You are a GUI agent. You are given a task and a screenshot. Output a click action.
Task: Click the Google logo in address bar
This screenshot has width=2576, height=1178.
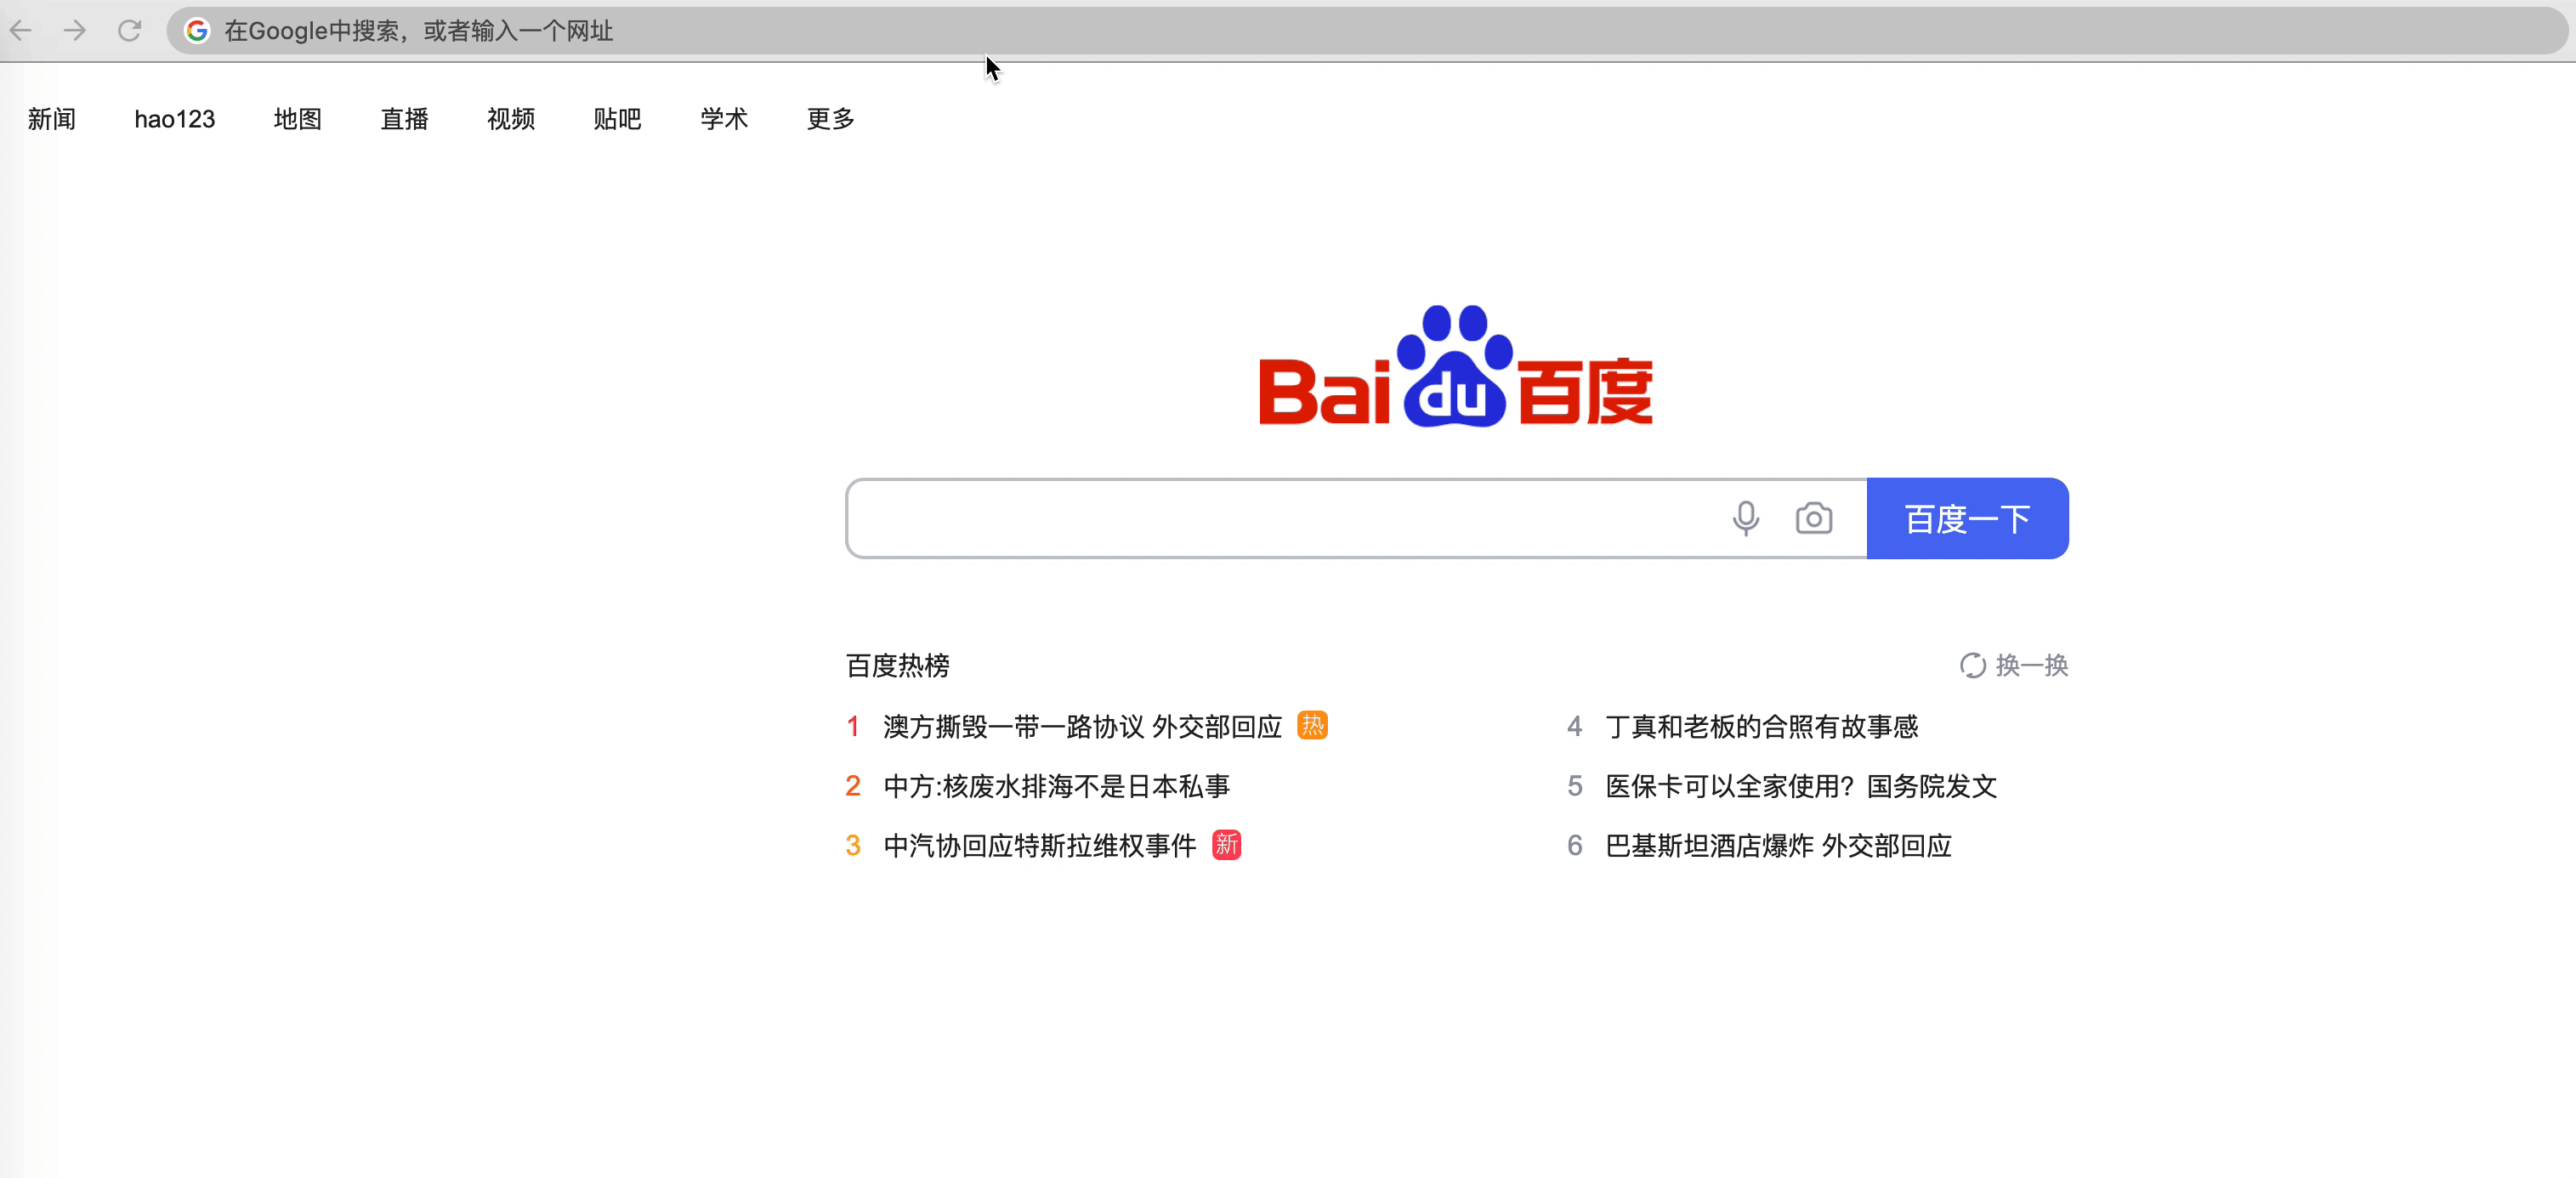[197, 31]
